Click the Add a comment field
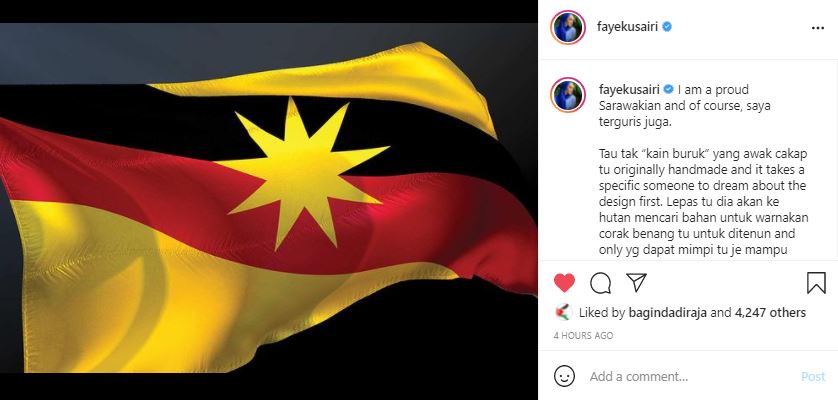This screenshot has width=838, height=400. (689, 376)
